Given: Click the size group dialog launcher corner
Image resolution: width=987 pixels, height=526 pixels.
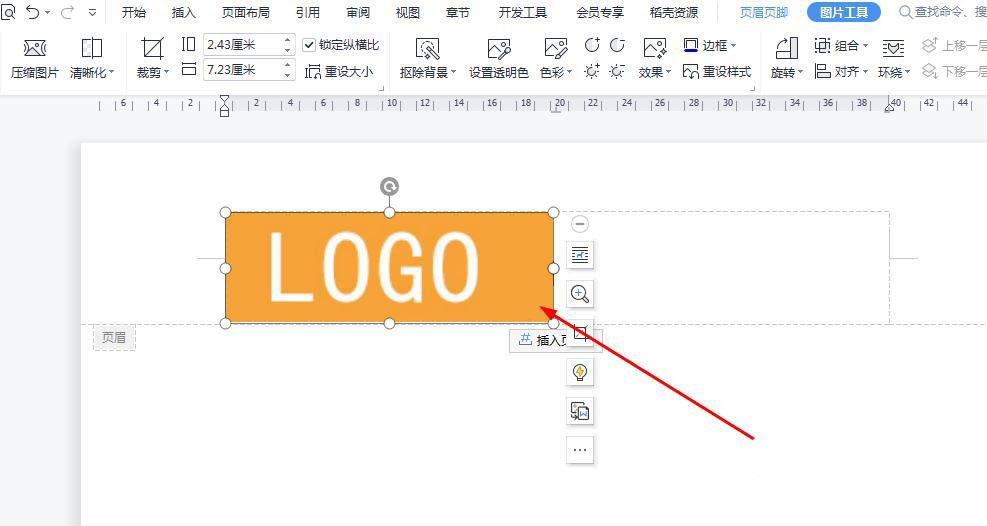Looking at the screenshot, I should (x=381, y=89).
